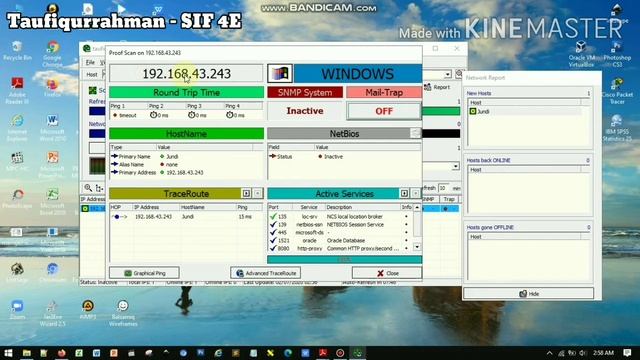The width and height of the screenshot is (640, 360).
Task: Click the 2:58 AM taskbar clock
Action: [x=603, y=353]
